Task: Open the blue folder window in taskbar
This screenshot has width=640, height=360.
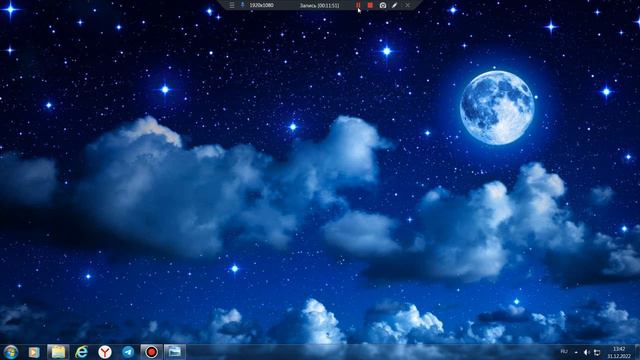Action: (x=175, y=352)
